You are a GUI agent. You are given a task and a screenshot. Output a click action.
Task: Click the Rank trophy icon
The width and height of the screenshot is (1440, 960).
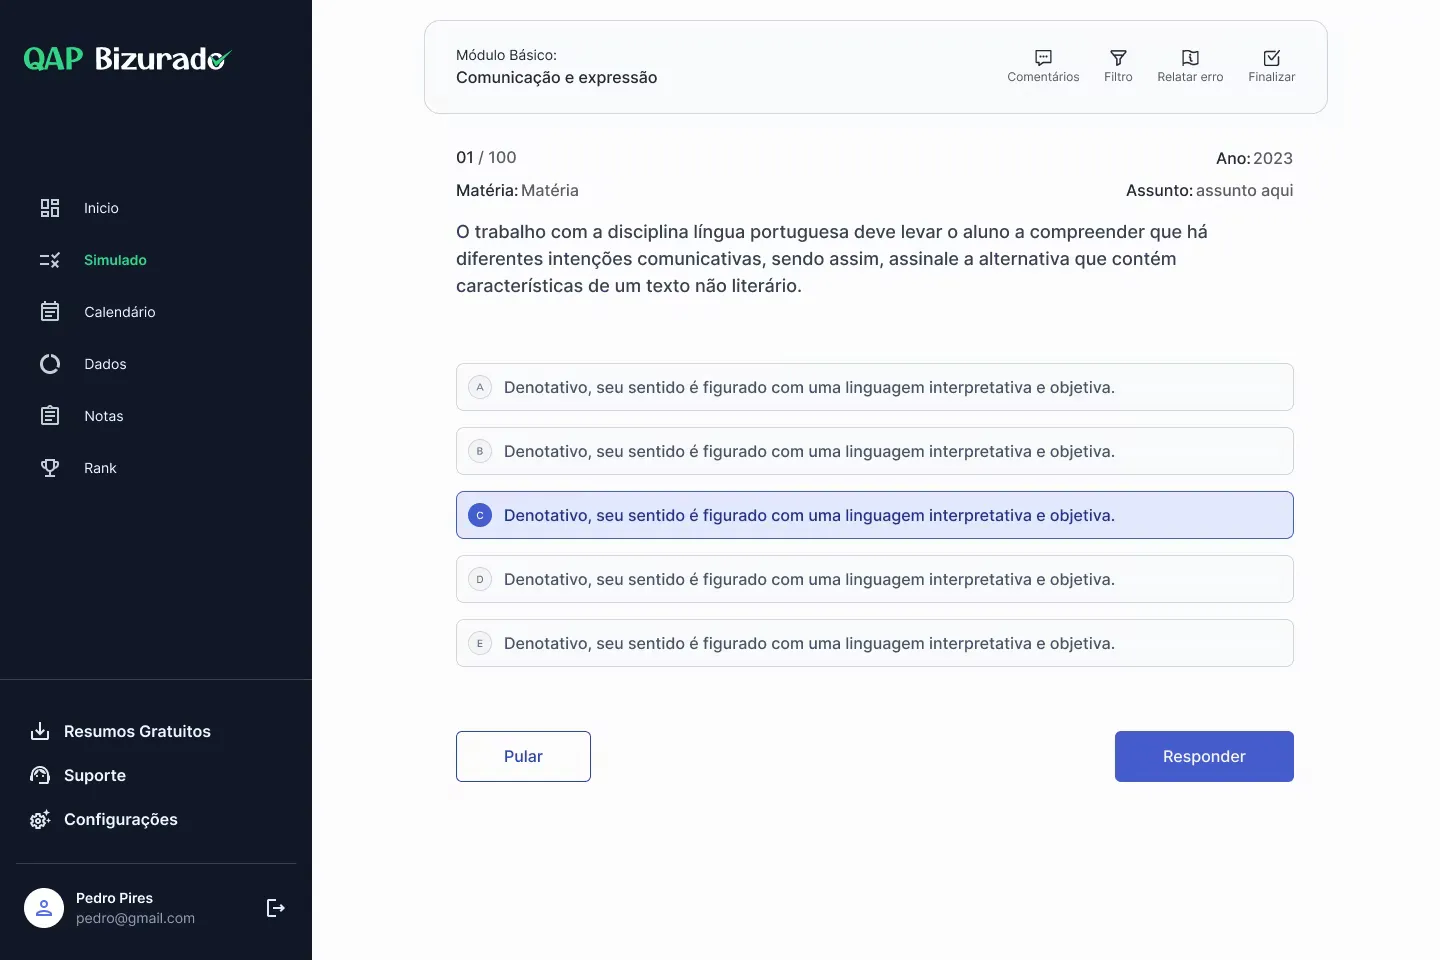[50, 468]
